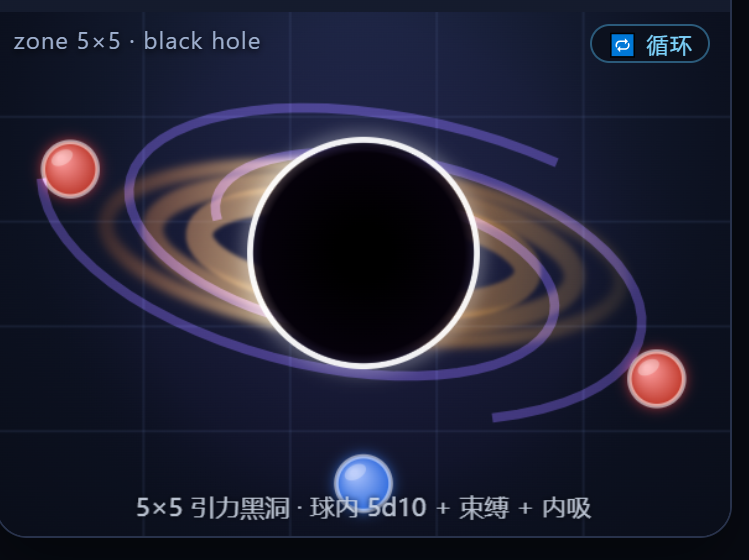Viewport: 749px width, 560px height.
Task: Click the 循环 label text
Action: [x=669, y=46]
